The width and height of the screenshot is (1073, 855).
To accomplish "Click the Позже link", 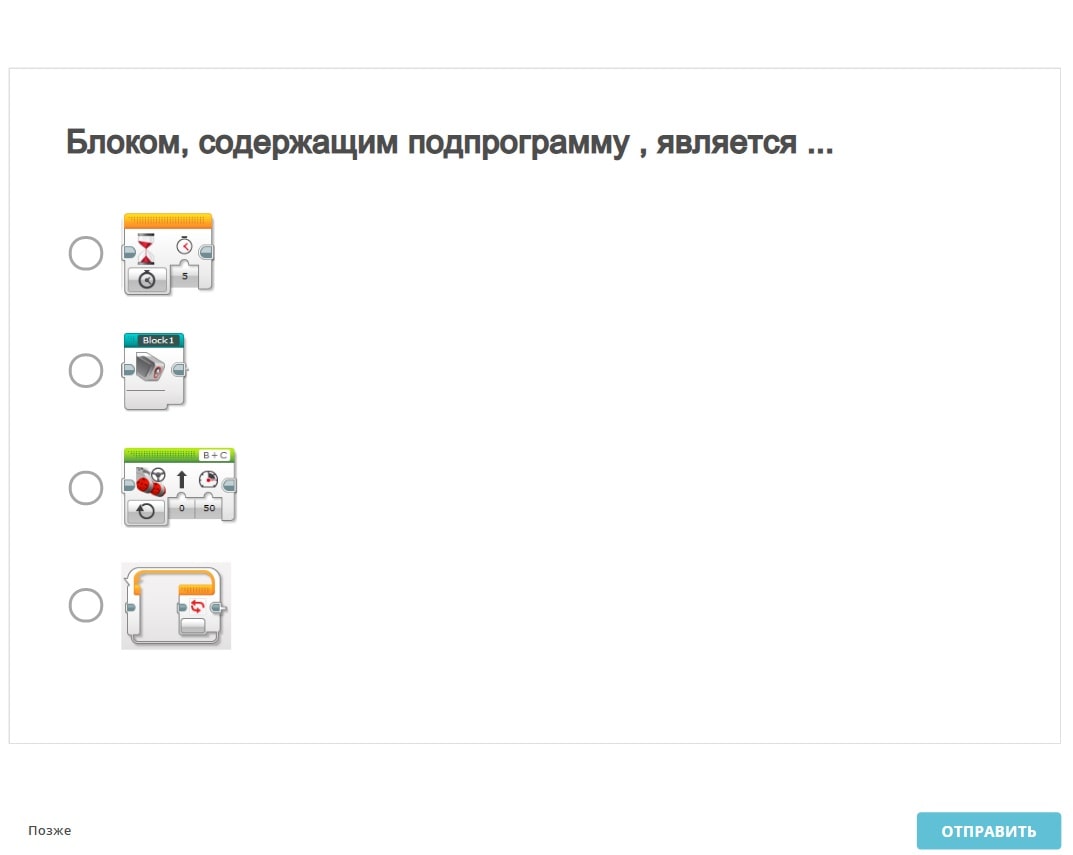I will (47, 830).
